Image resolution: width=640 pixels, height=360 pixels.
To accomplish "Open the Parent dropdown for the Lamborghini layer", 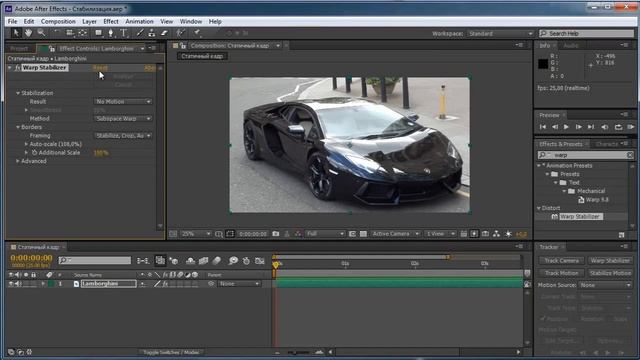I will tap(239, 284).
